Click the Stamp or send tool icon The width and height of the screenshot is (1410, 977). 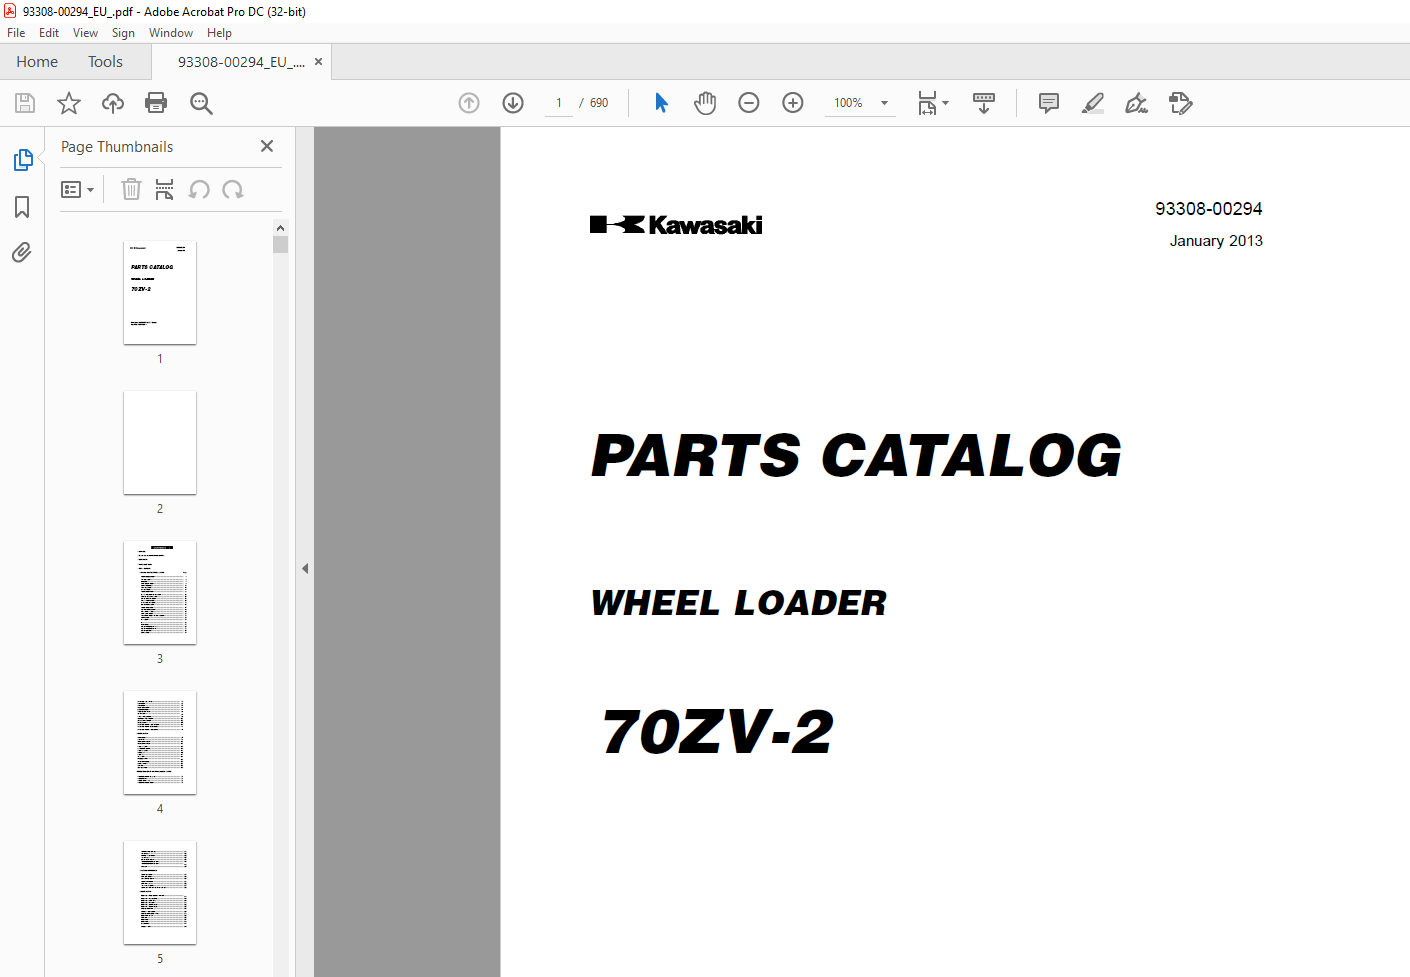pos(1181,103)
